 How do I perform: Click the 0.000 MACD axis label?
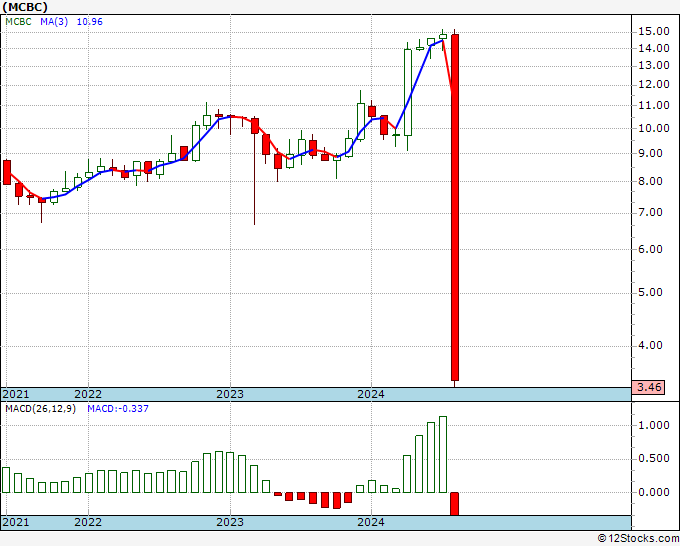click(x=654, y=492)
